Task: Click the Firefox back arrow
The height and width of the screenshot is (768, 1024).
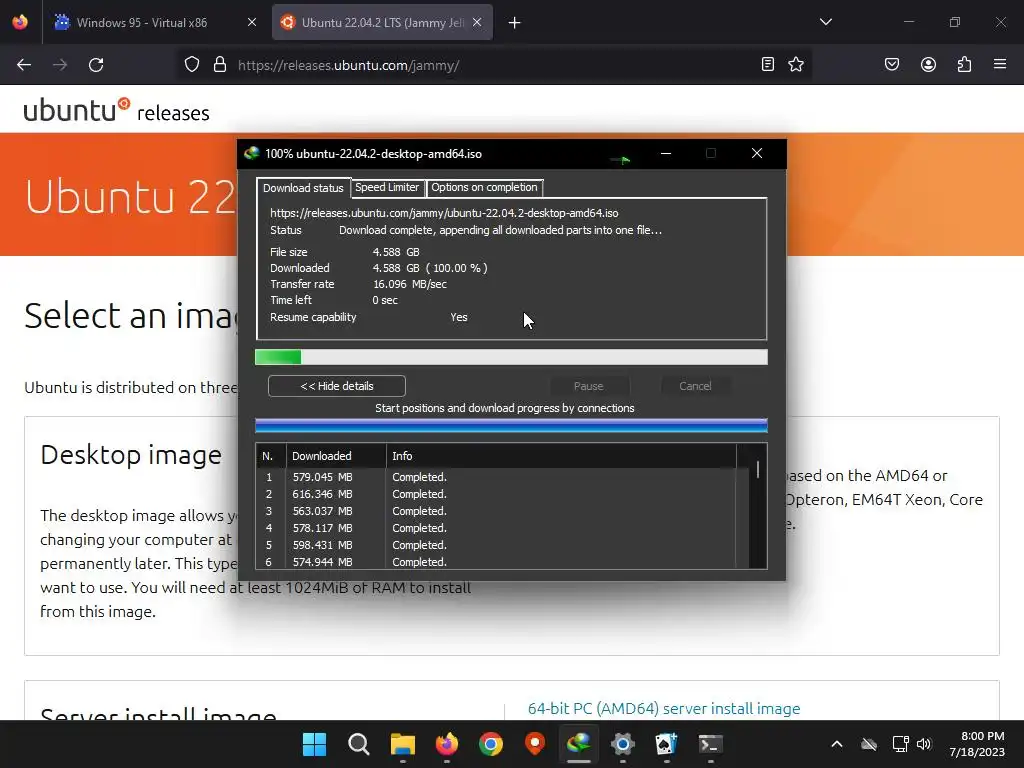Action: (x=24, y=65)
